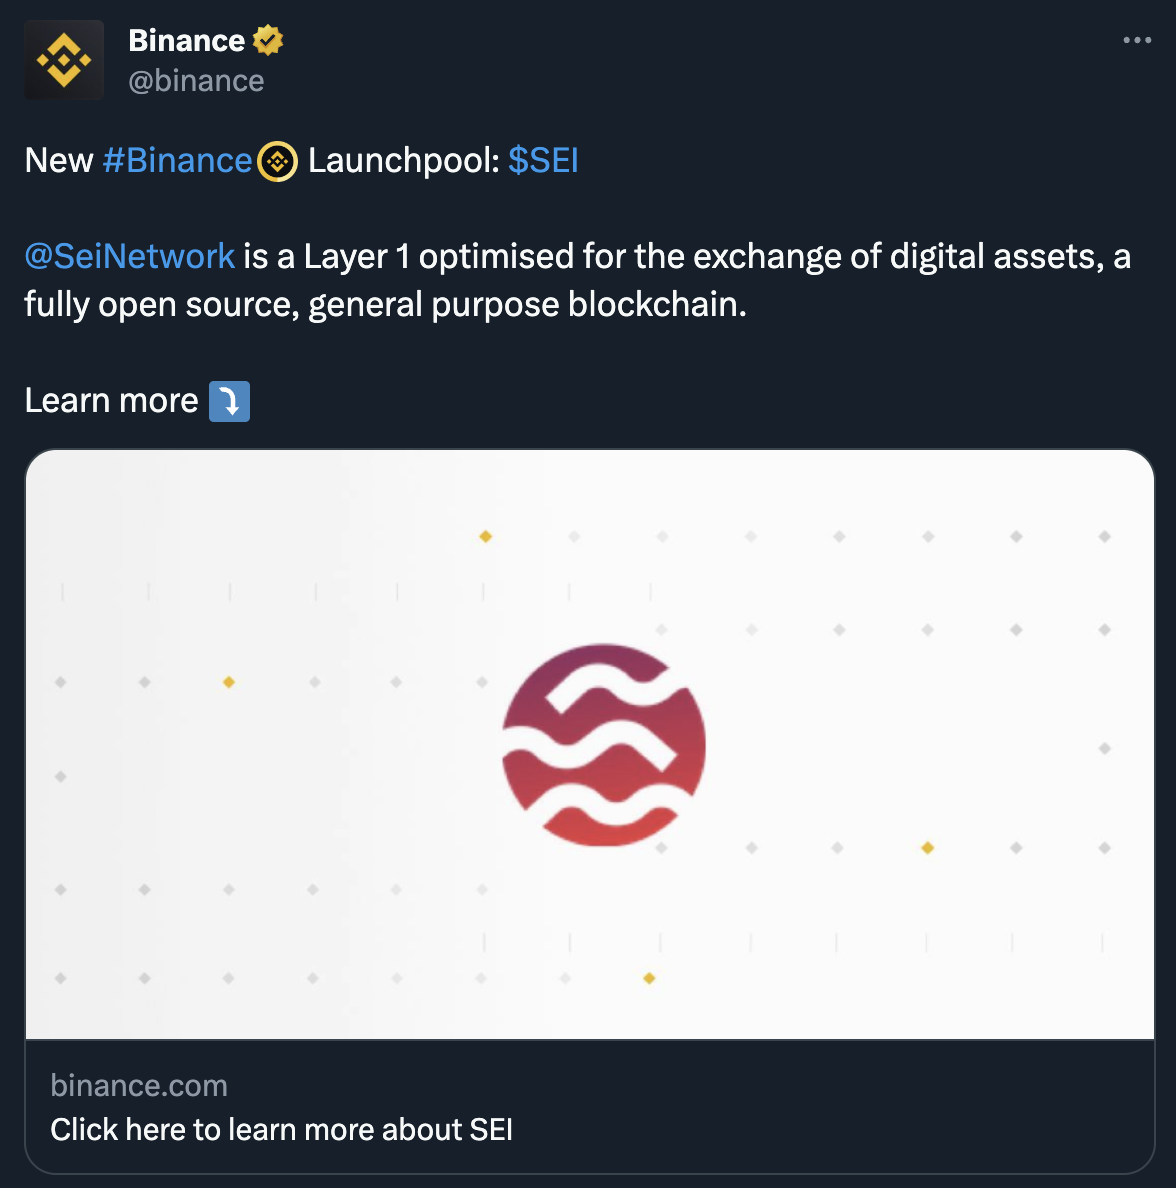Open the tweet's three-dot more menu
The width and height of the screenshot is (1176, 1188).
coord(1137,40)
